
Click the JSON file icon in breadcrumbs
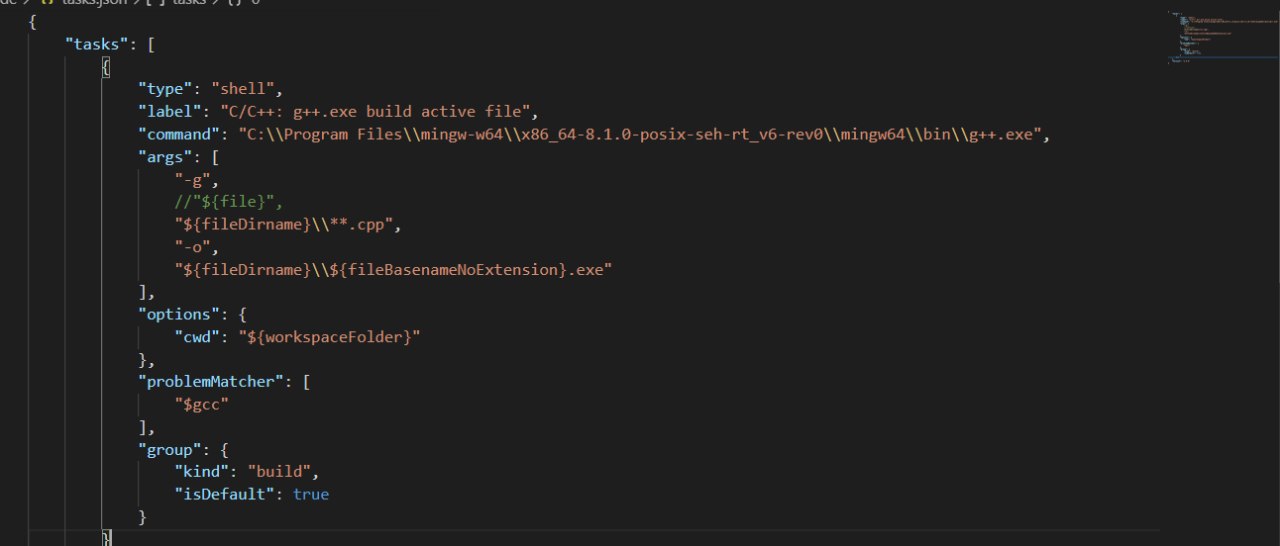pyautogui.click(x=45, y=3)
